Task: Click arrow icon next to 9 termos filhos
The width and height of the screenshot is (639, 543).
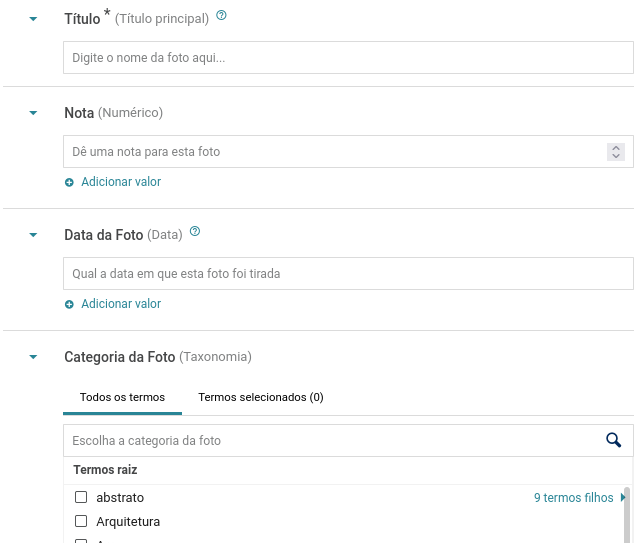Action: [x=622, y=497]
